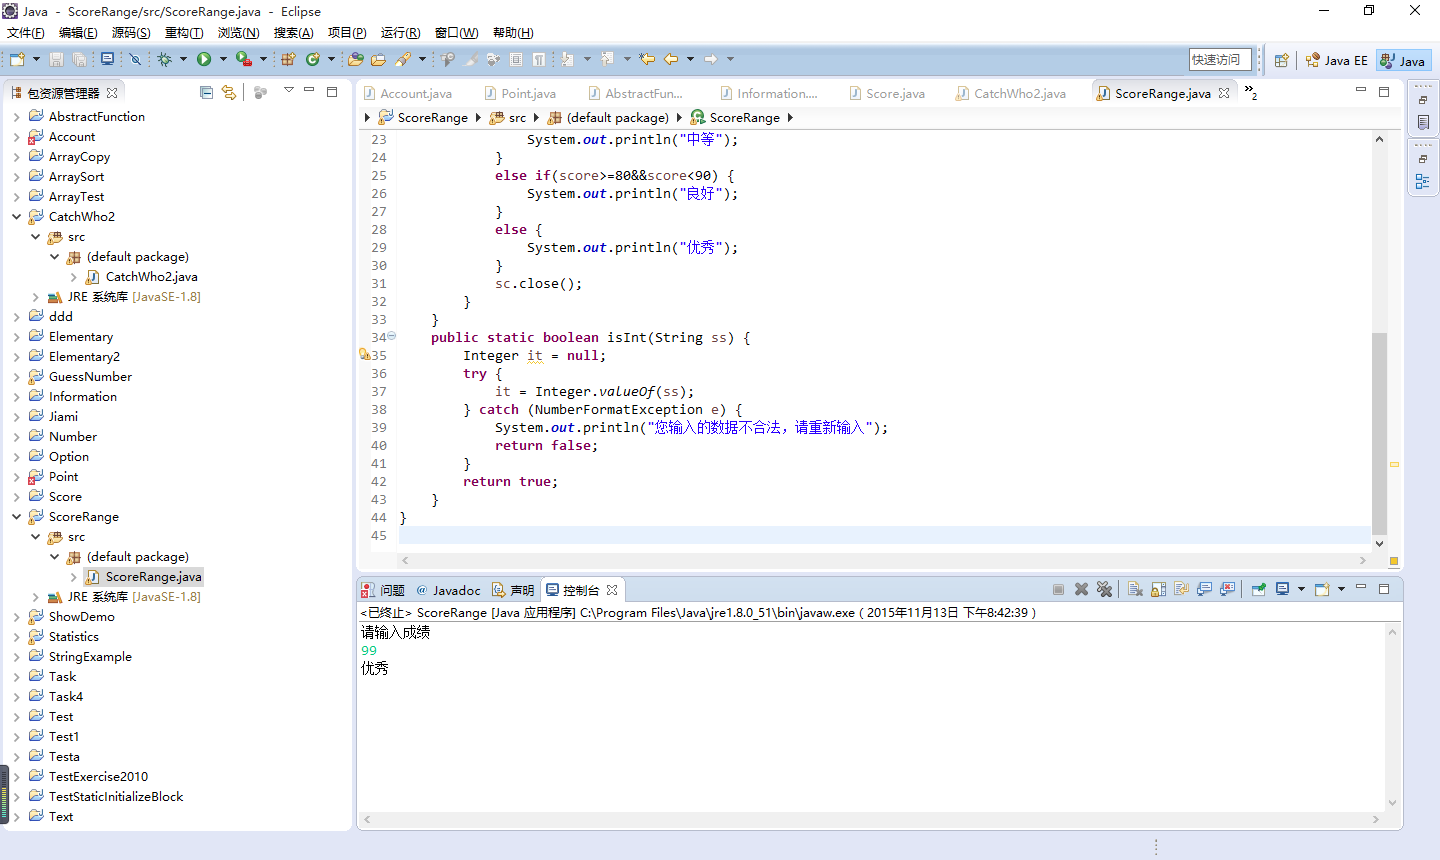Click the Open Perspective icon

pos(1281,60)
